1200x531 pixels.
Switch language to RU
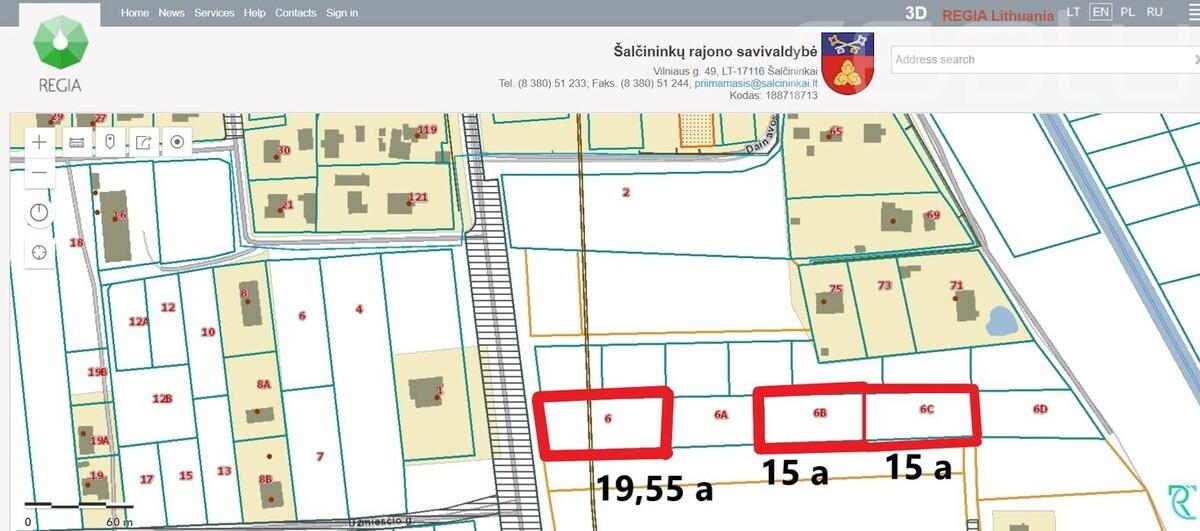(1155, 12)
